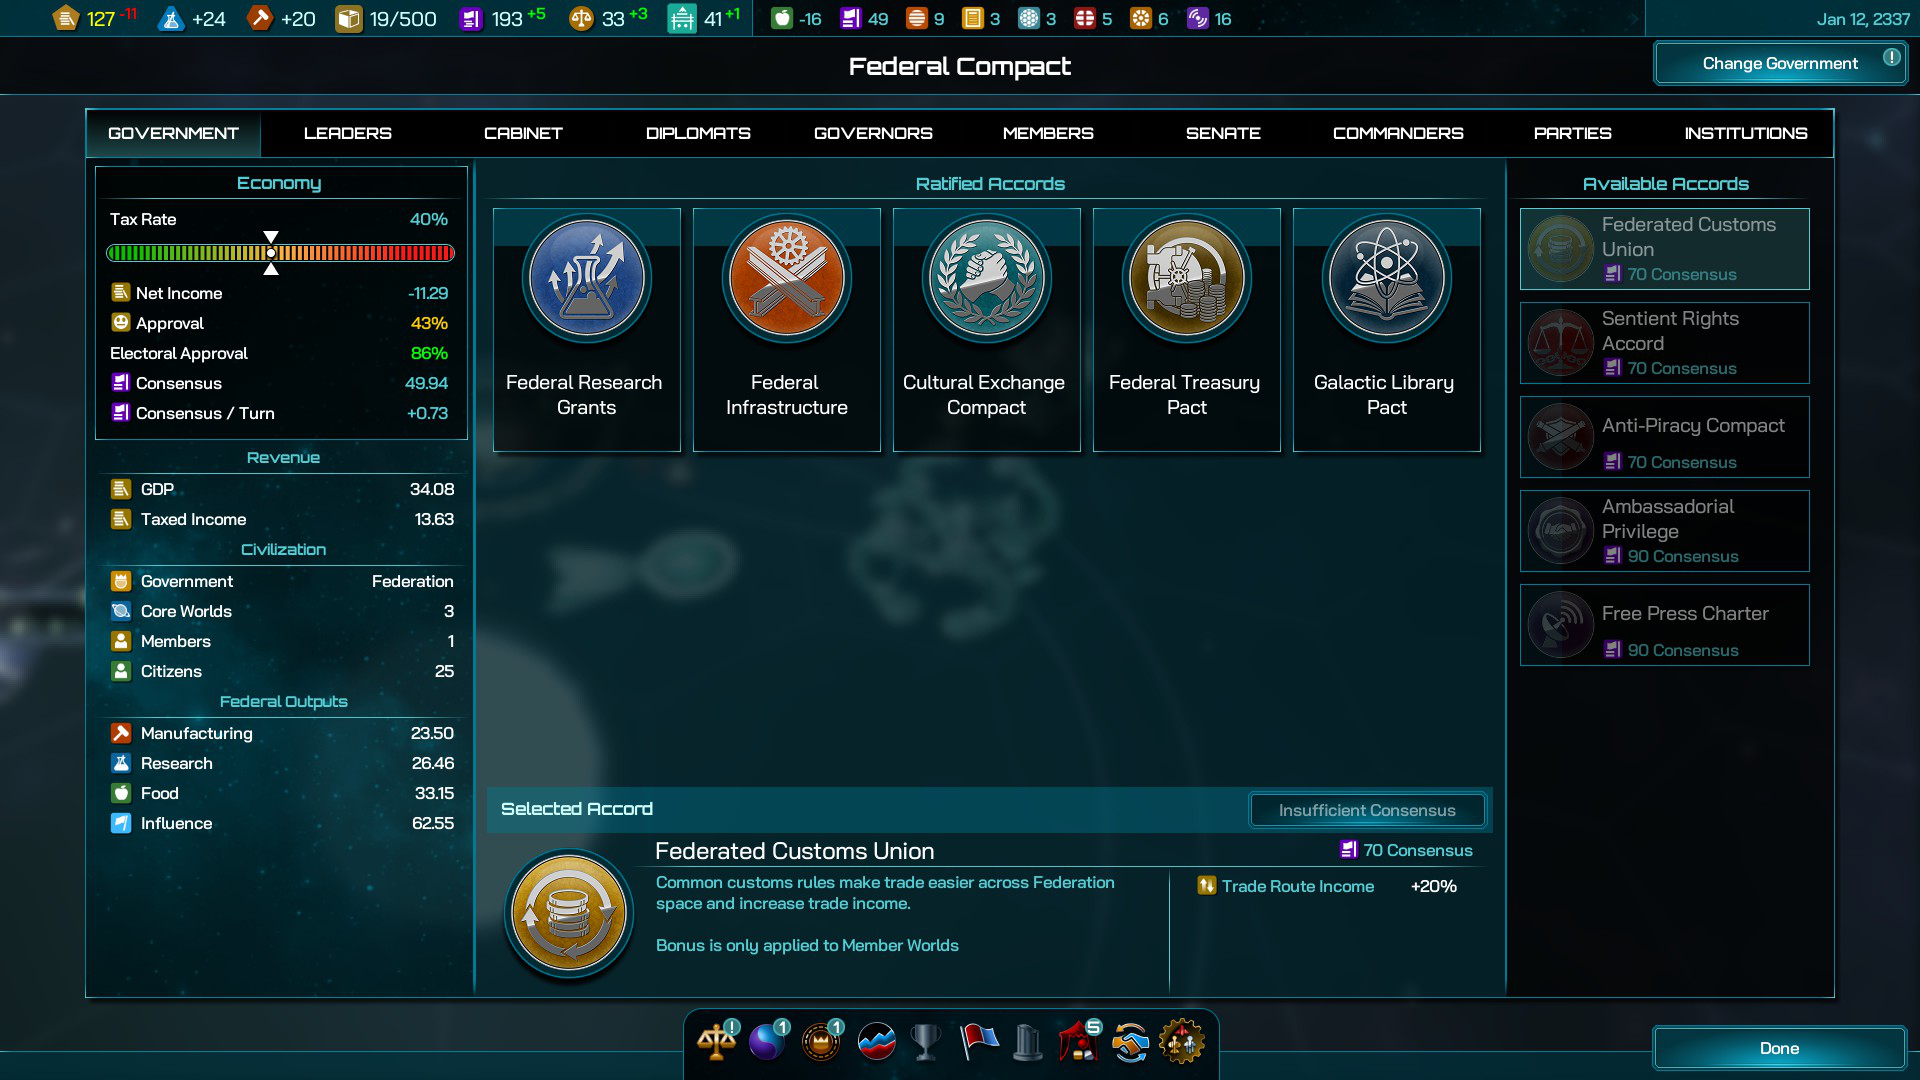The height and width of the screenshot is (1080, 1920).
Task: Select the Federal Treasury Pact emblem
Action: tap(1187, 278)
